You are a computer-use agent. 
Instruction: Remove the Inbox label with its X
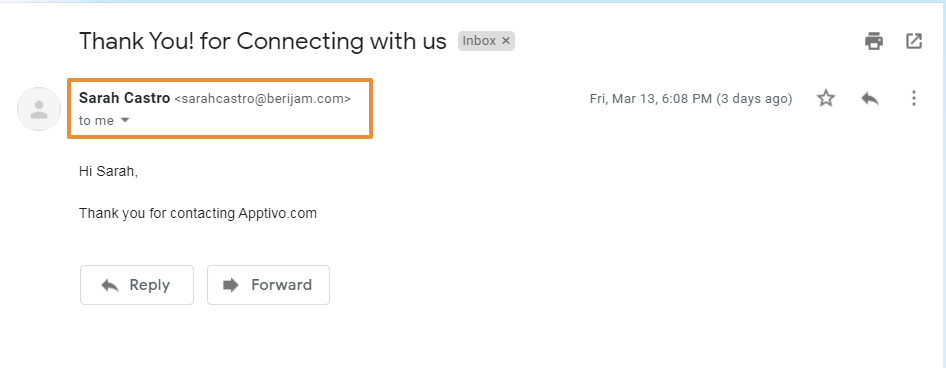[x=506, y=41]
